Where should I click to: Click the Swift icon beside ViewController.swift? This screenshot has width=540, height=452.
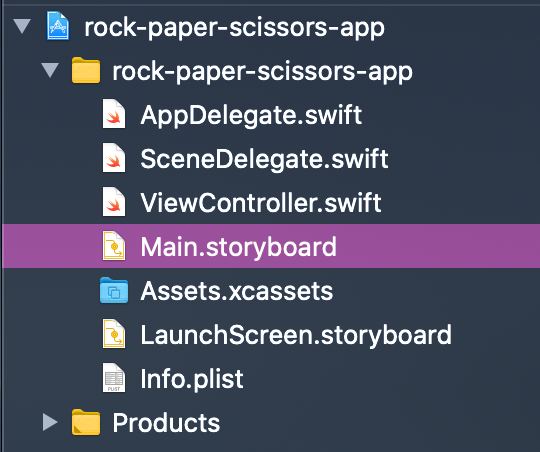114,202
